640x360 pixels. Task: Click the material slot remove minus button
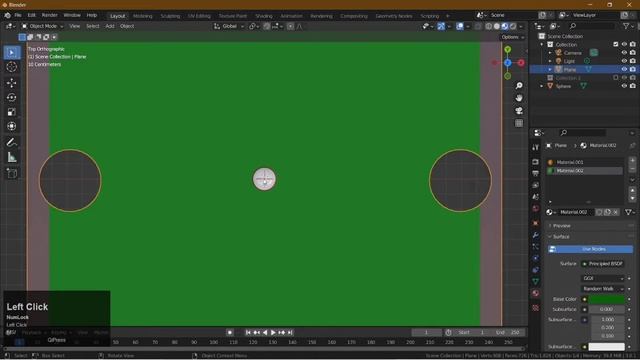[x=632, y=169]
